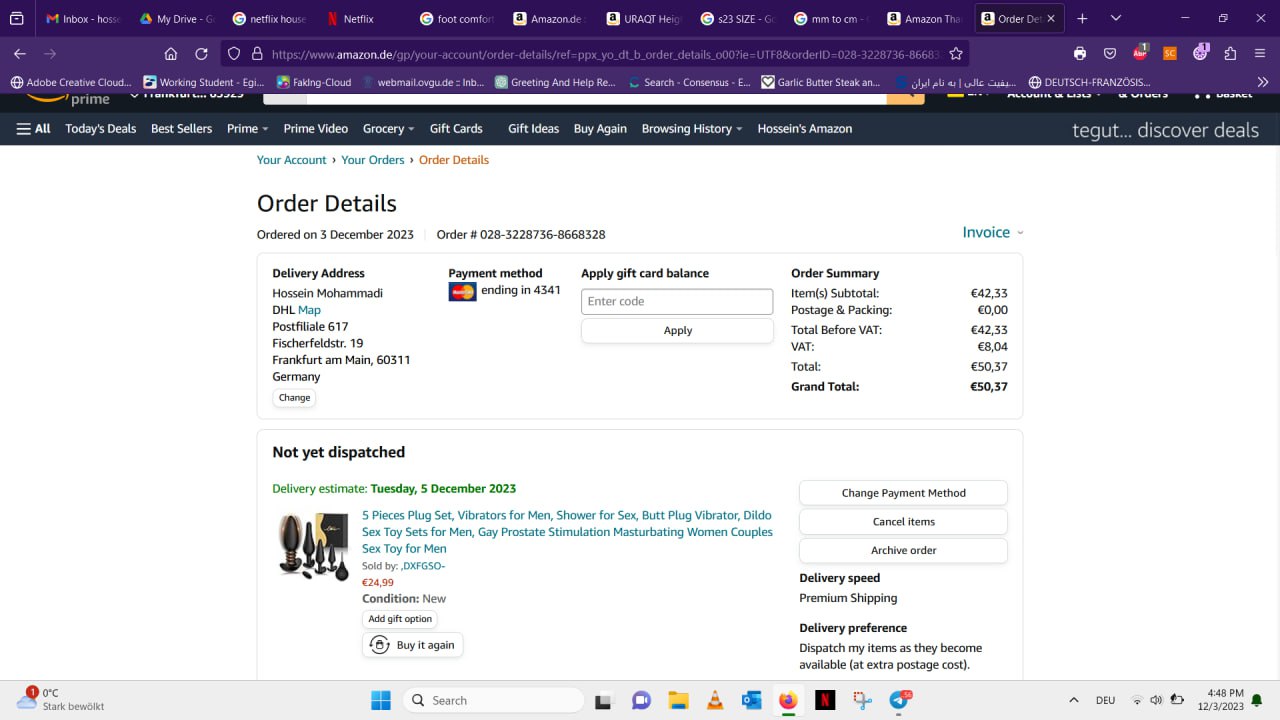Bookmark this page using the star icon
This screenshot has width=1280, height=720.
click(956, 54)
